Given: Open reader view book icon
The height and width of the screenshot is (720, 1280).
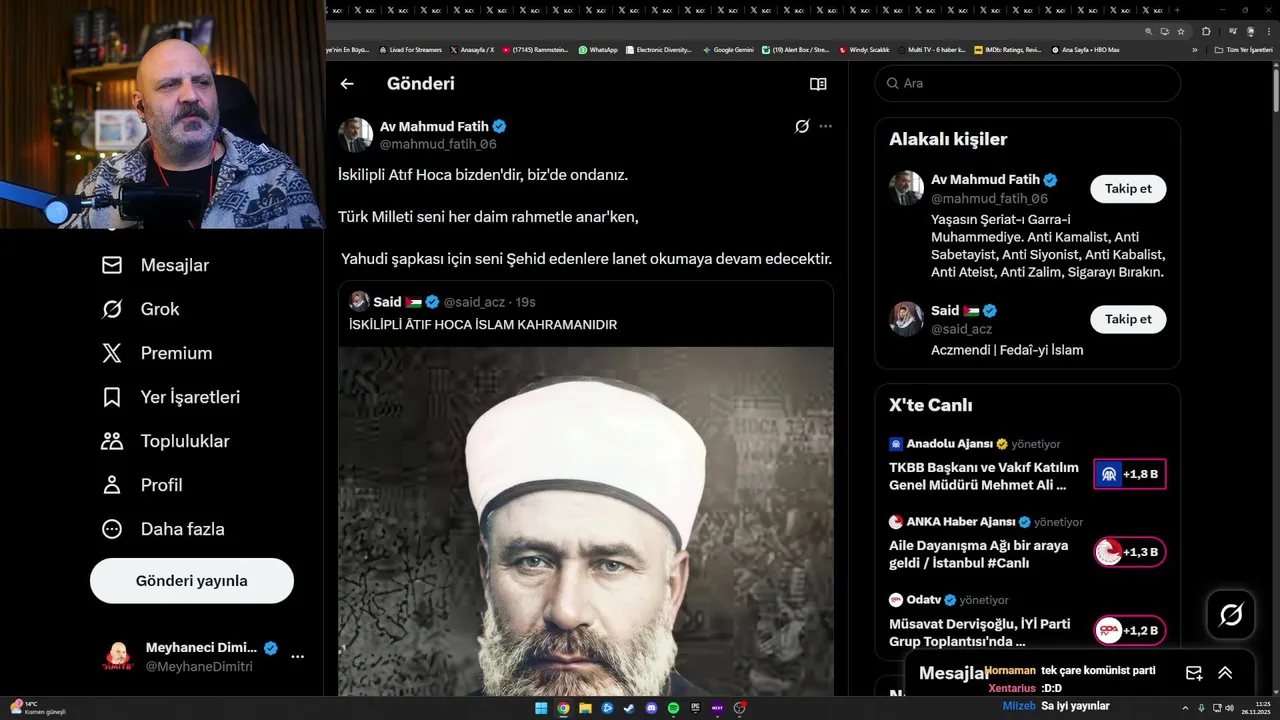Looking at the screenshot, I should click(x=818, y=84).
